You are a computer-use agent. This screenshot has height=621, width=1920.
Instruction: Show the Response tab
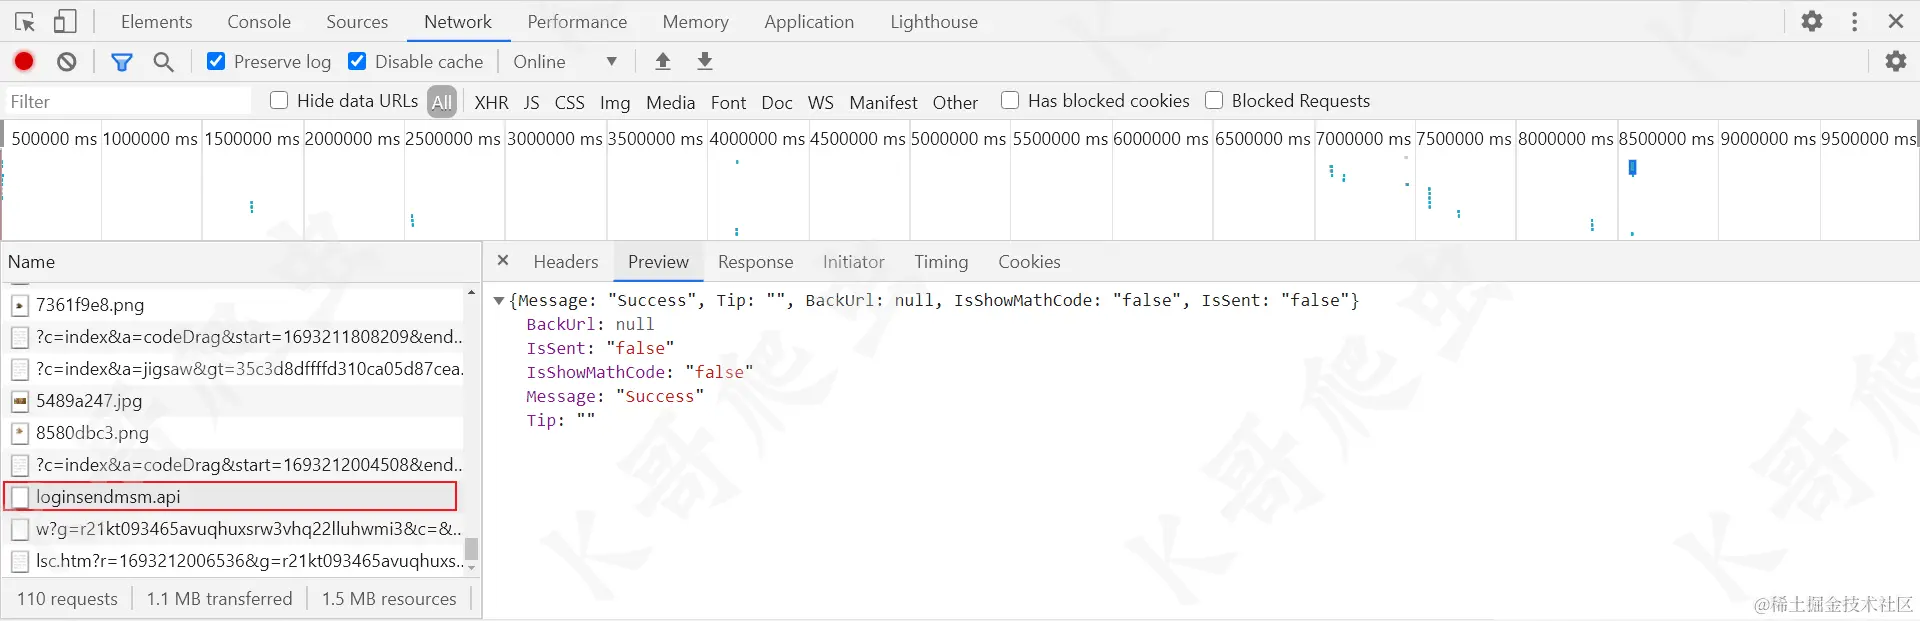[x=756, y=262]
